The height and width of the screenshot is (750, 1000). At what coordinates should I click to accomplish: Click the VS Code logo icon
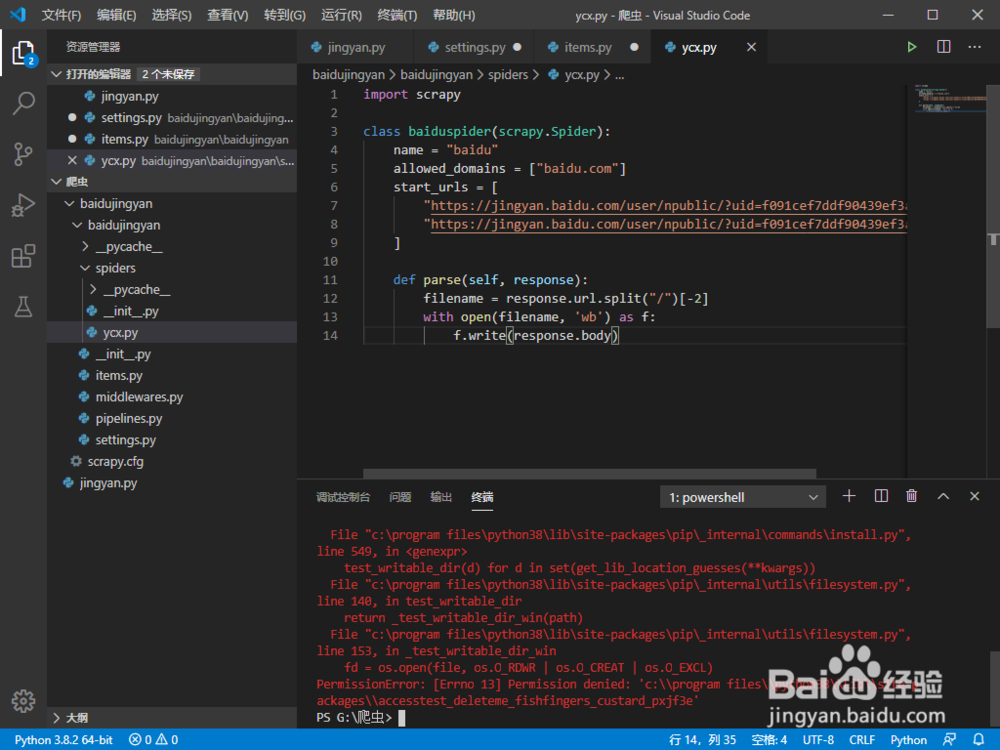click(18, 15)
